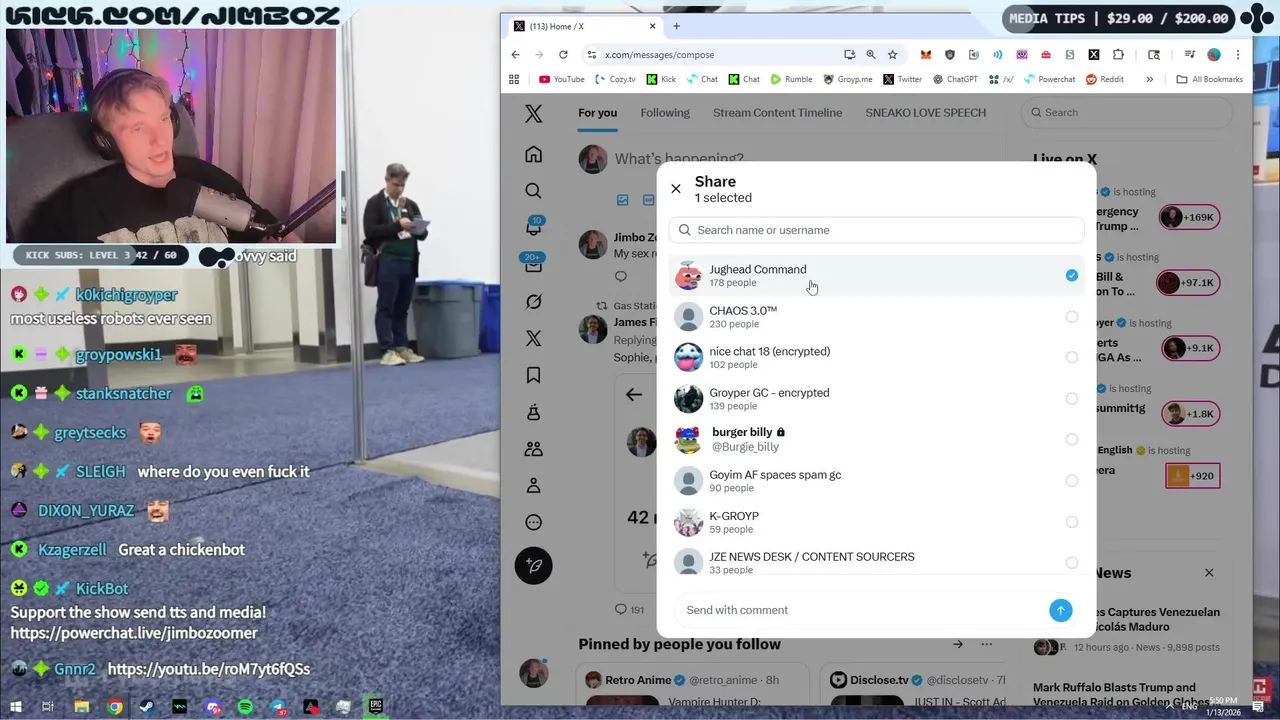Open Profile icon in X sidebar

(x=533, y=486)
